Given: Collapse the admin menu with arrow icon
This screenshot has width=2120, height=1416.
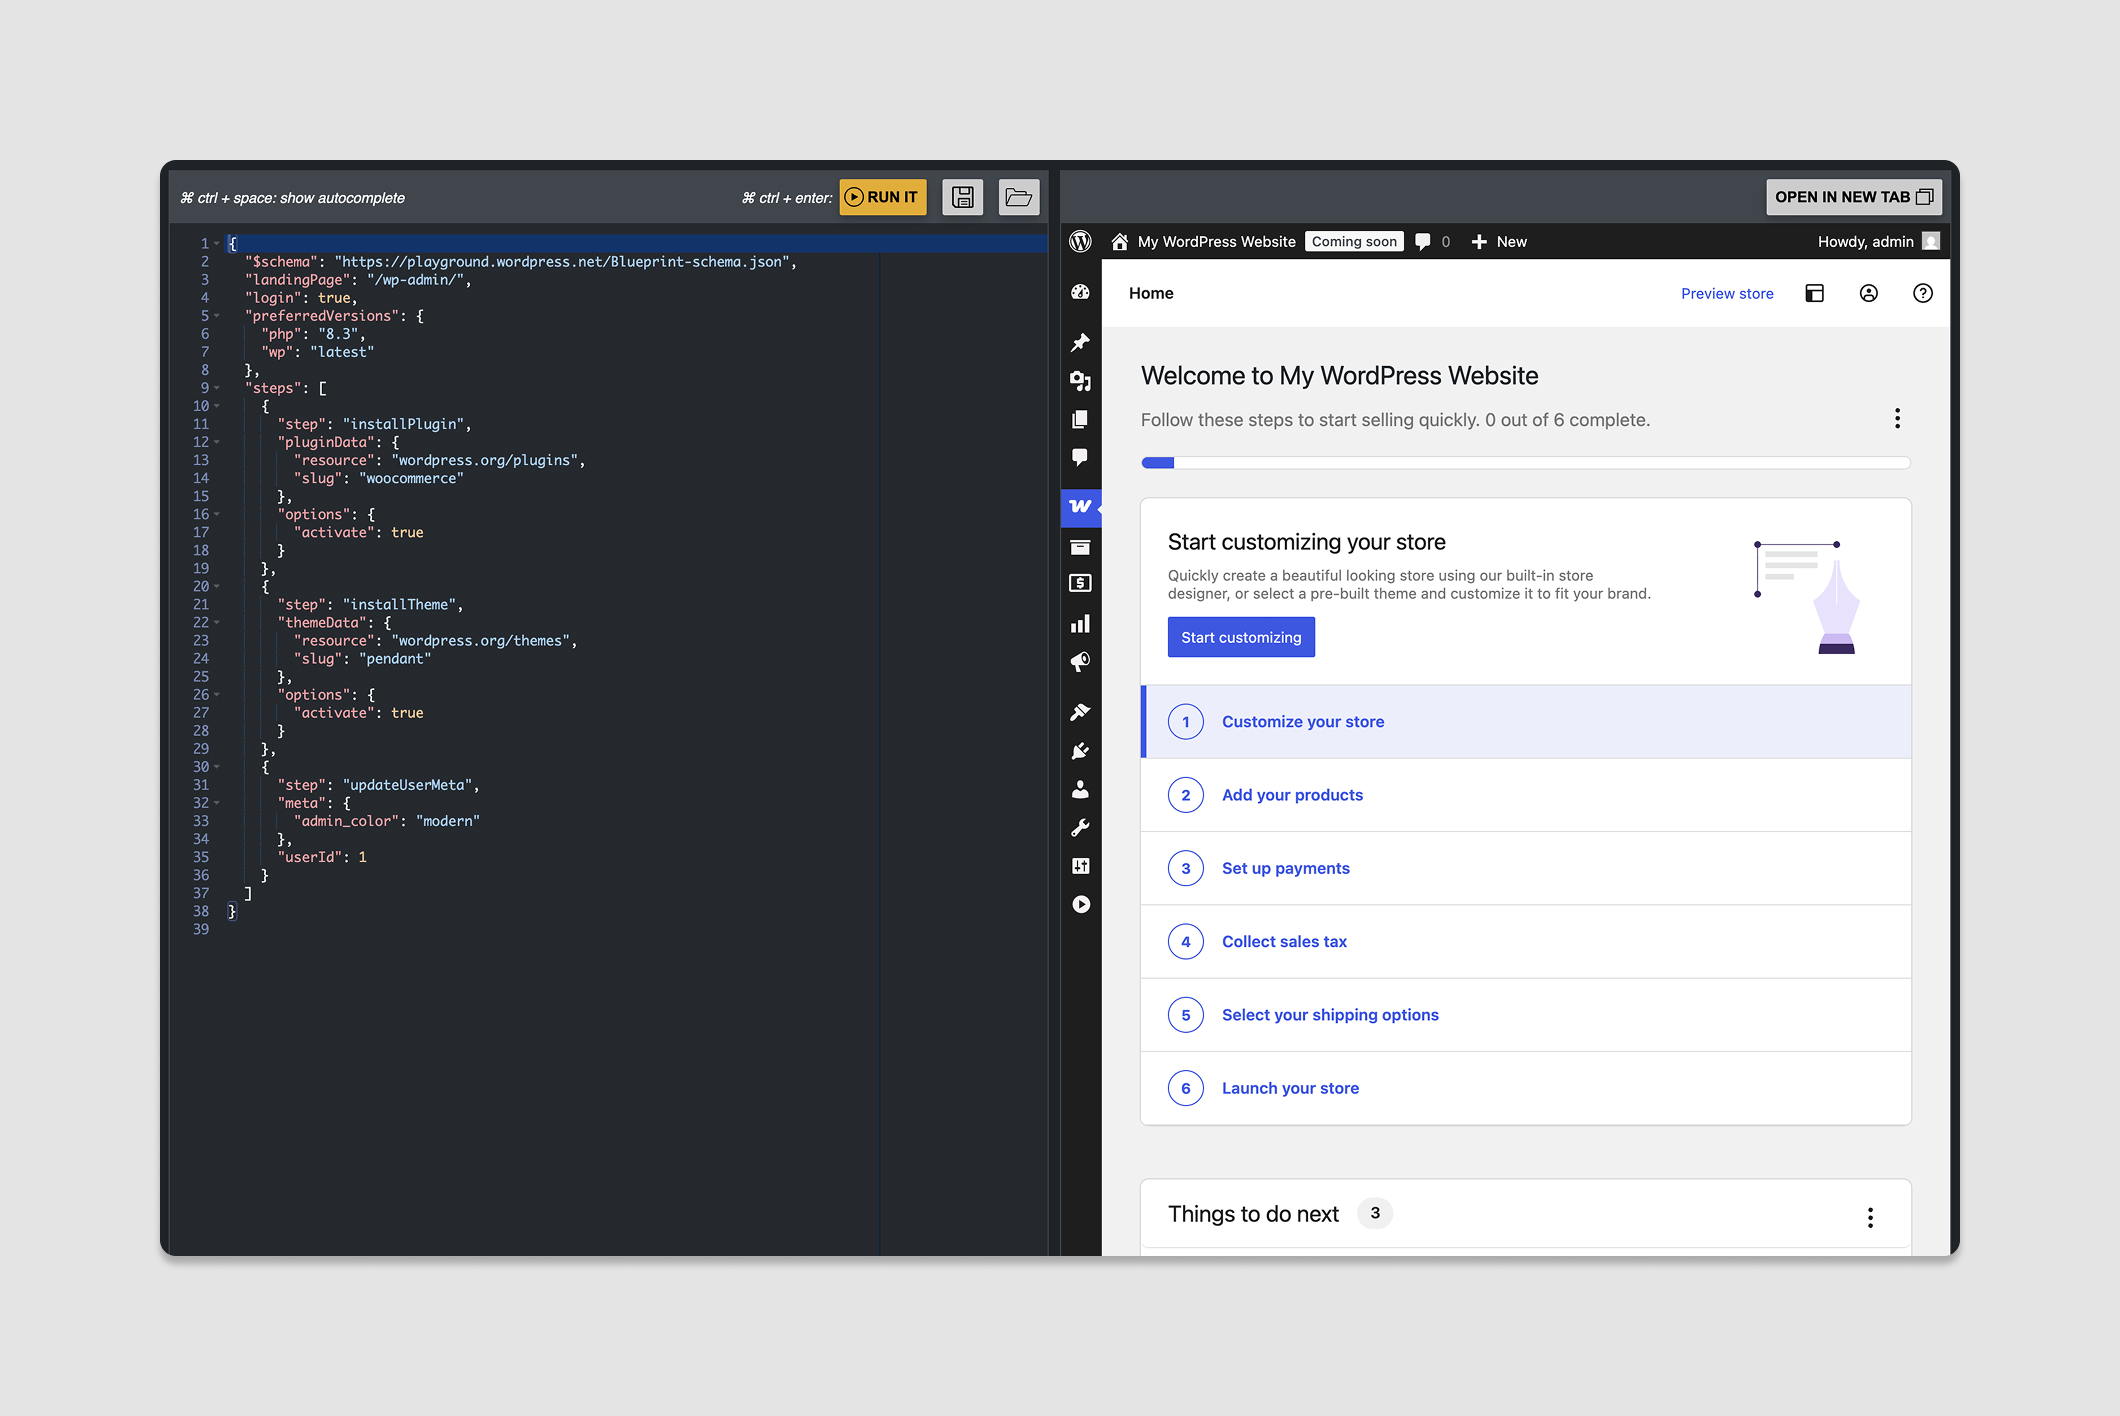Looking at the screenshot, I should click(1080, 904).
